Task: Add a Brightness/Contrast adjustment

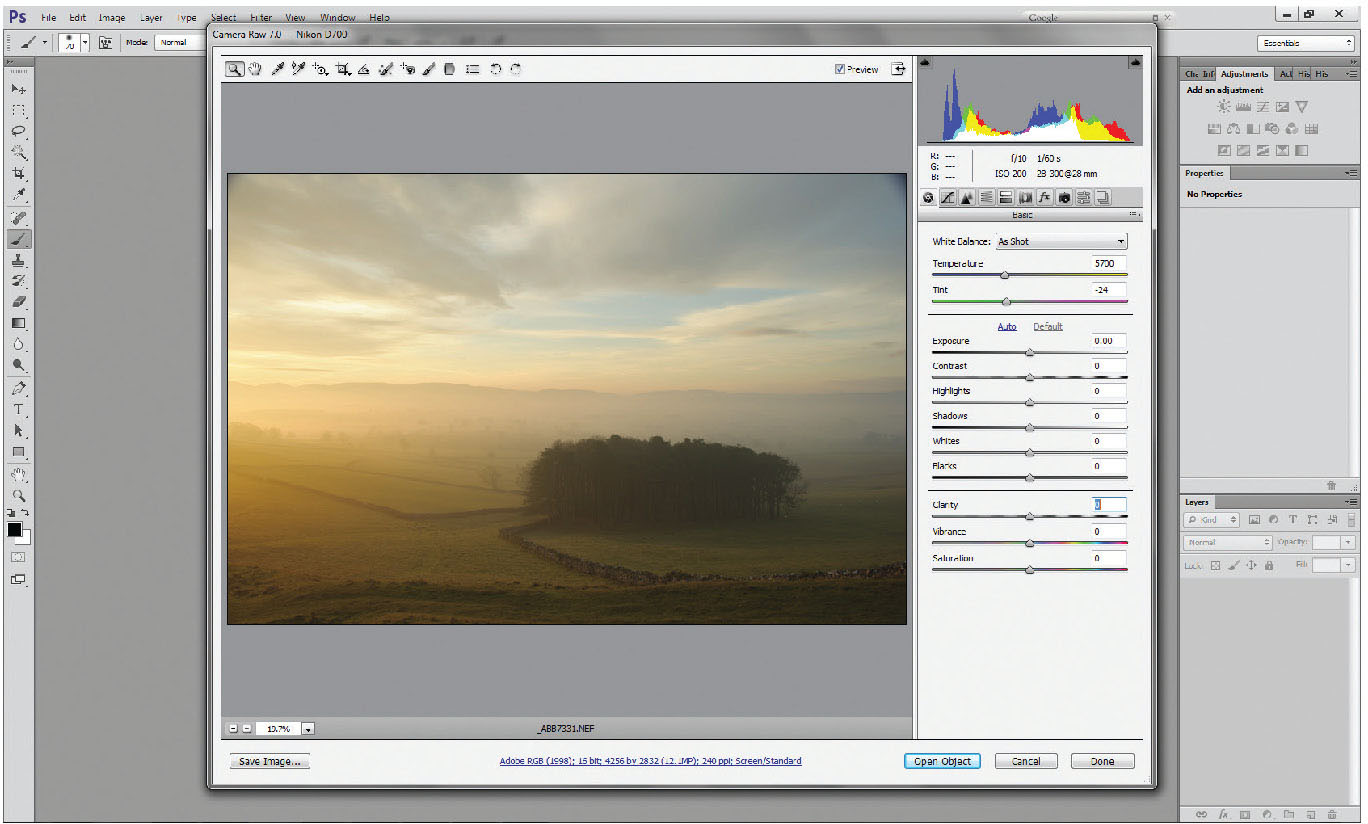Action: [x=1224, y=107]
